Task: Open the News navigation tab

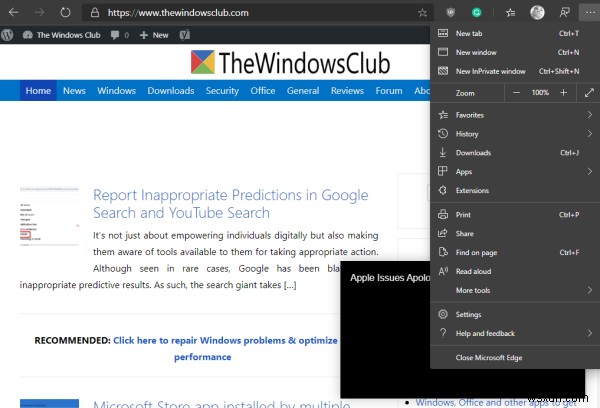Action: click(x=74, y=91)
